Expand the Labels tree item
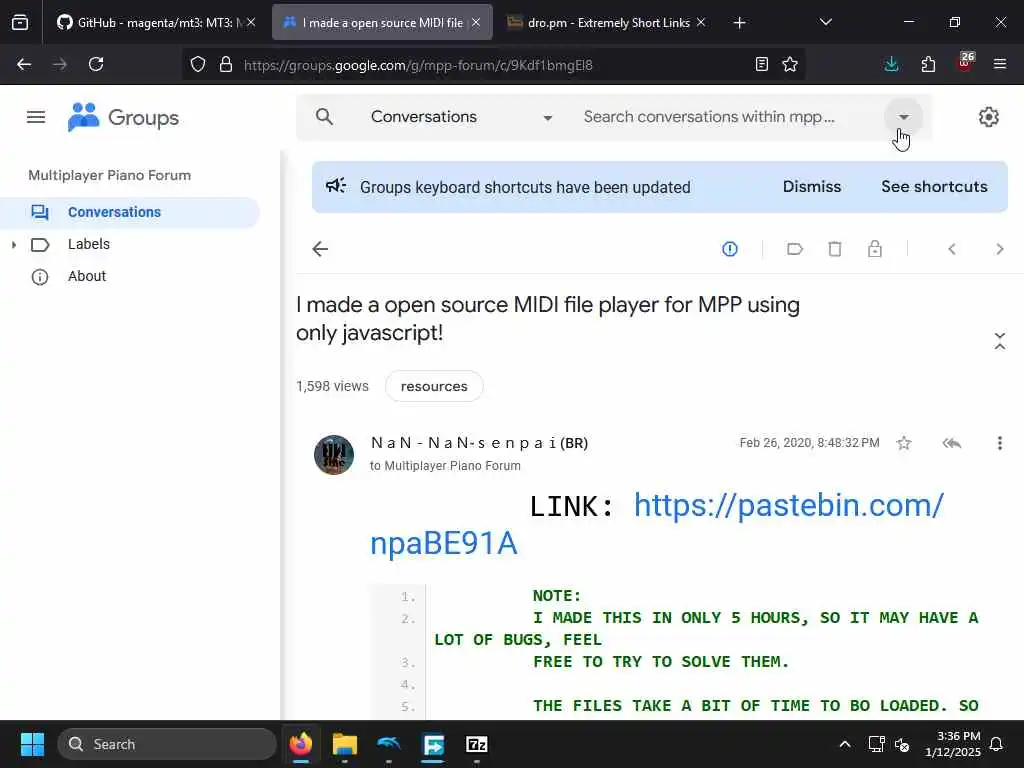Viewport: 1024px width, 768px height. [14, 245]
